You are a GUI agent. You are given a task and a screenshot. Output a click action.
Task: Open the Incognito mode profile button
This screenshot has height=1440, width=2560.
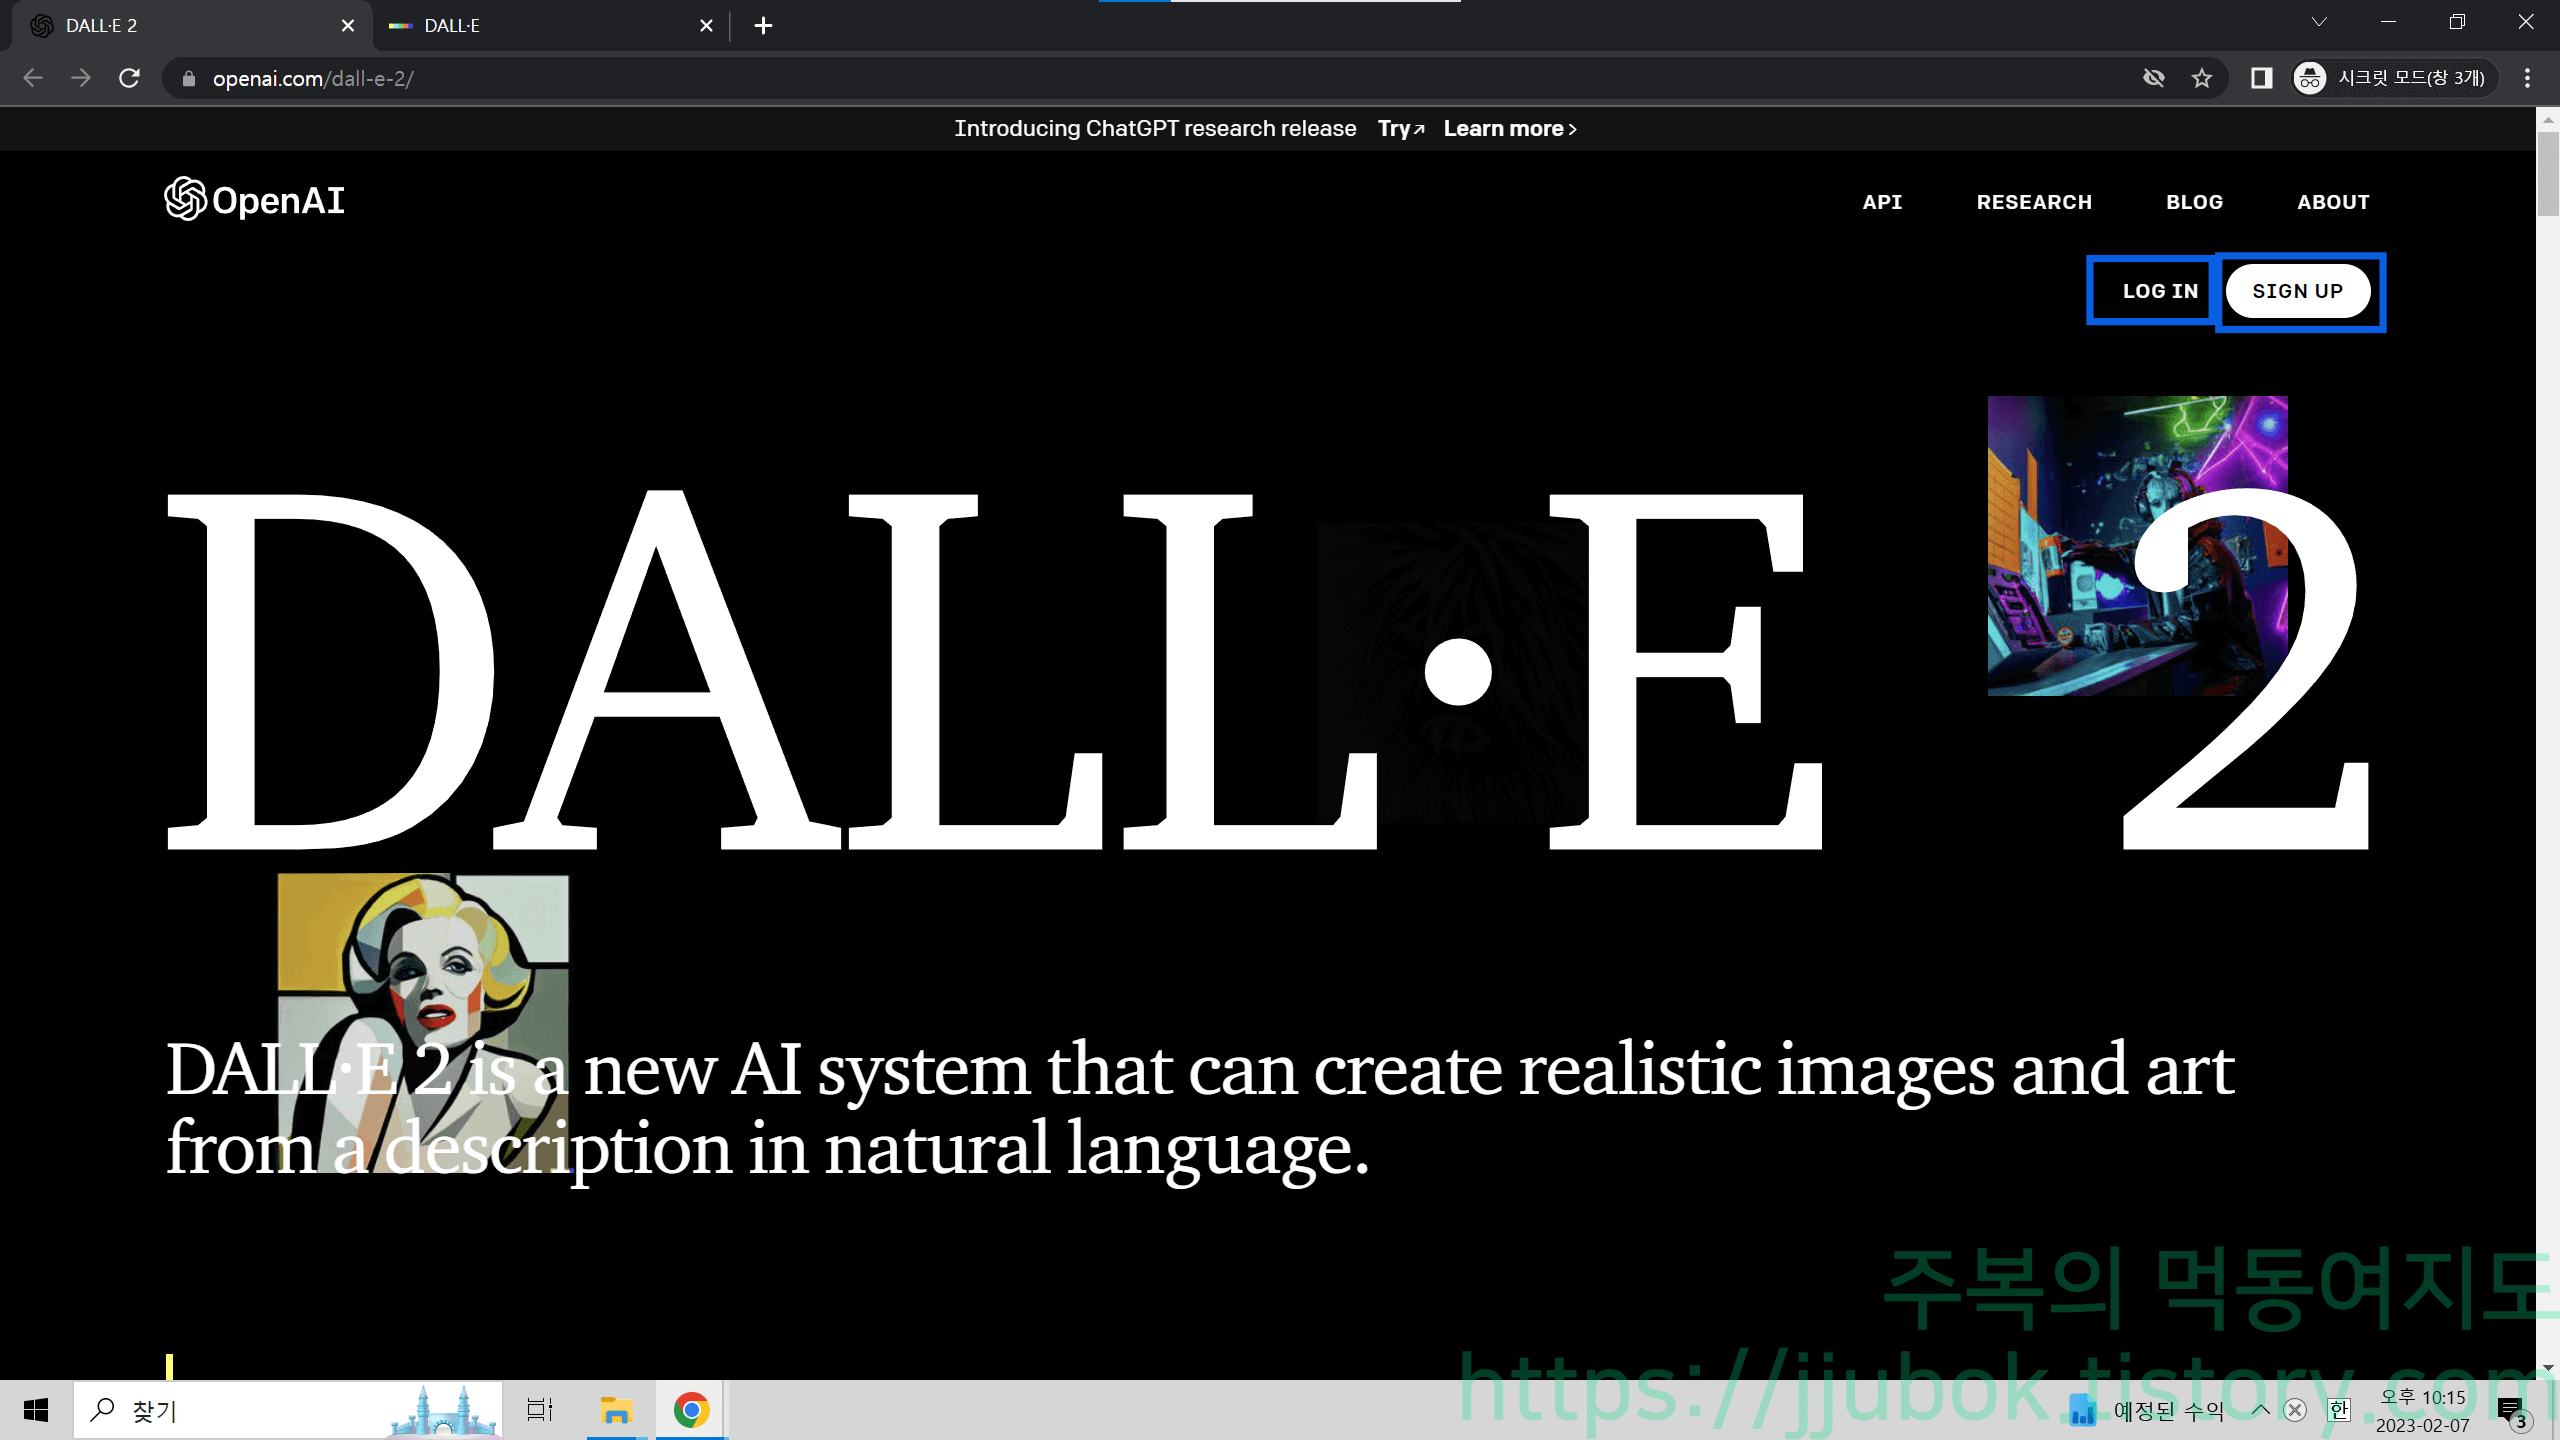pos(2396,78)
